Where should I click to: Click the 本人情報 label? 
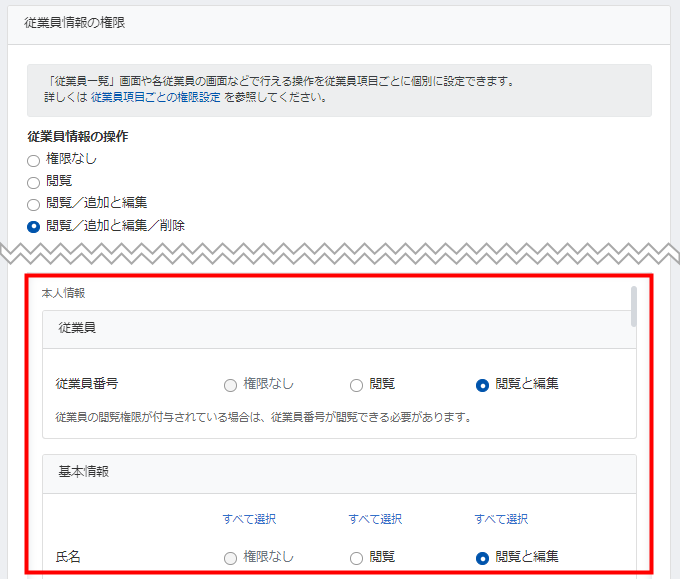click(x=63, y=293)
